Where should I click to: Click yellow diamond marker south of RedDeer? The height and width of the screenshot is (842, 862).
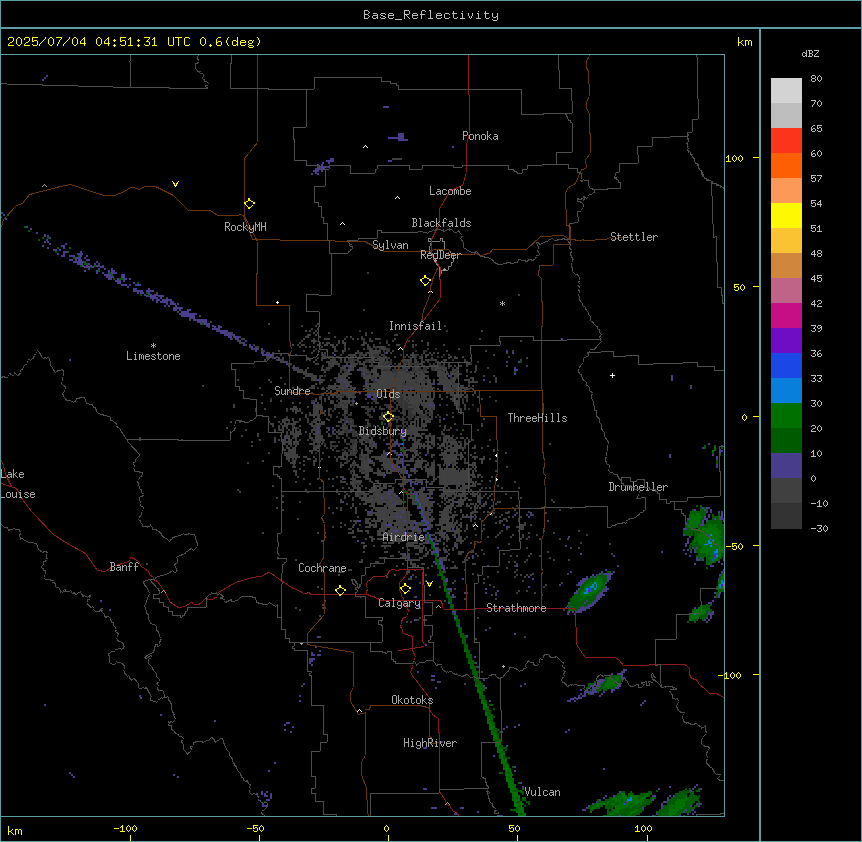(x=425, y=281)
